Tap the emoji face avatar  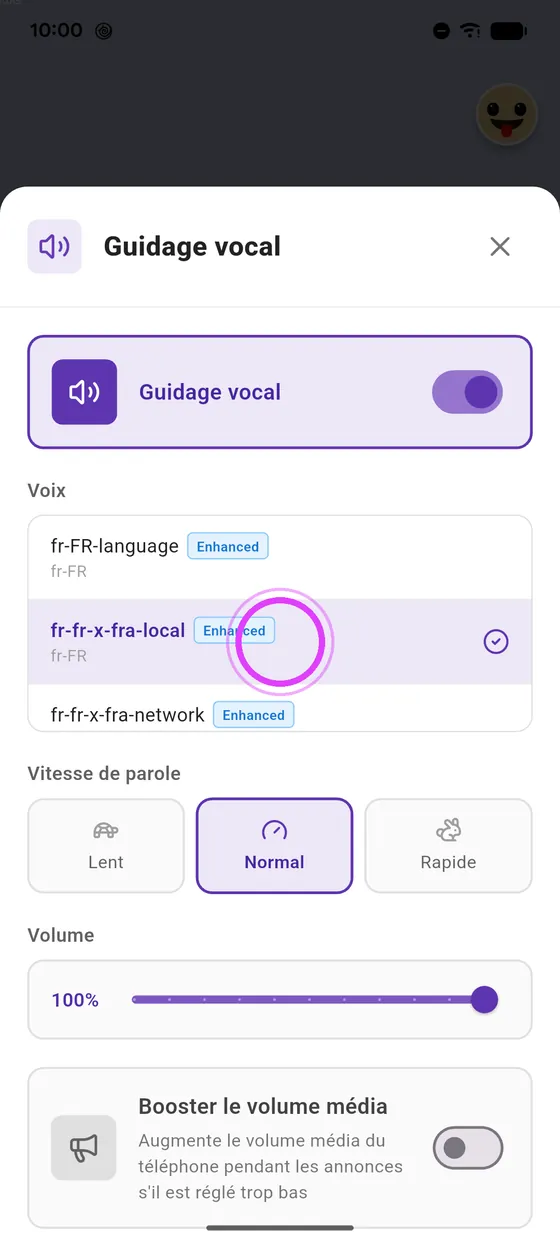point(507,114)
